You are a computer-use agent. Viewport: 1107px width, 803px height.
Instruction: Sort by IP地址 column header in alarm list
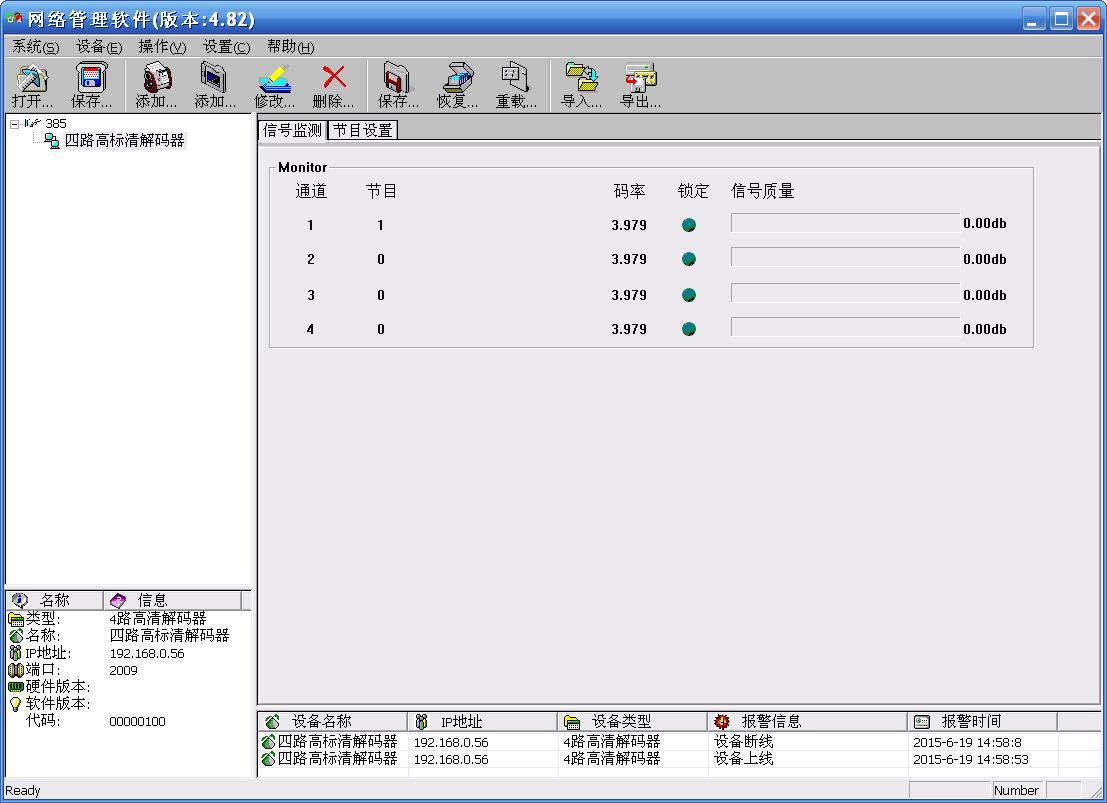482,721
